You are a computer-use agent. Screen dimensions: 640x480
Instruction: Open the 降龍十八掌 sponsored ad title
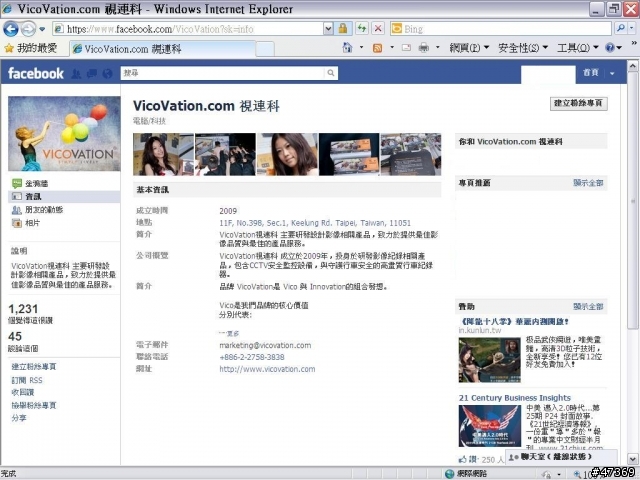tap(513, 322)
